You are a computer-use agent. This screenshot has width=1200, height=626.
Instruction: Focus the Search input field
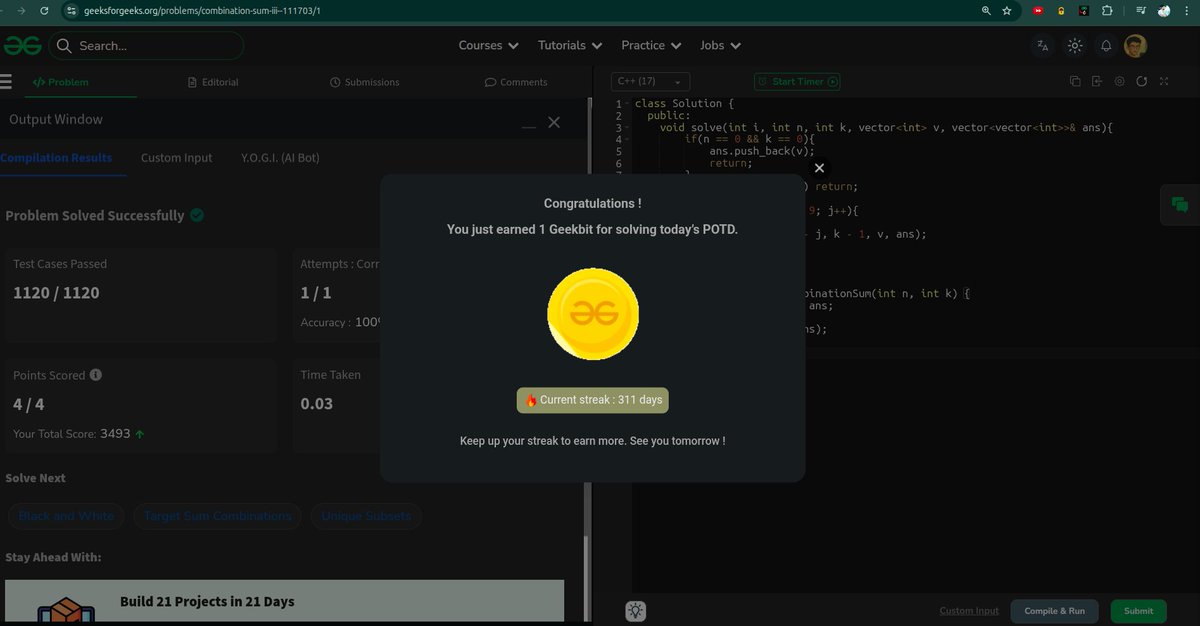click(x=146, y=45)
